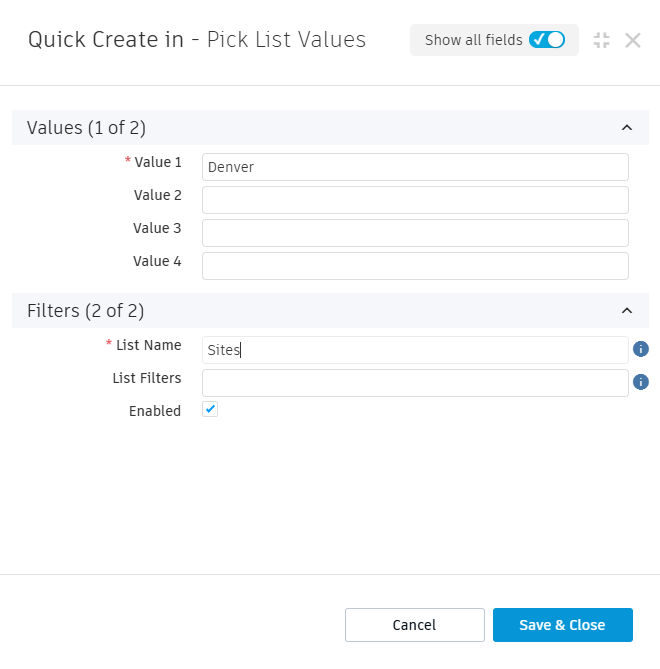
Task: Close the Quick Create dialog
Action: (633, 40)
